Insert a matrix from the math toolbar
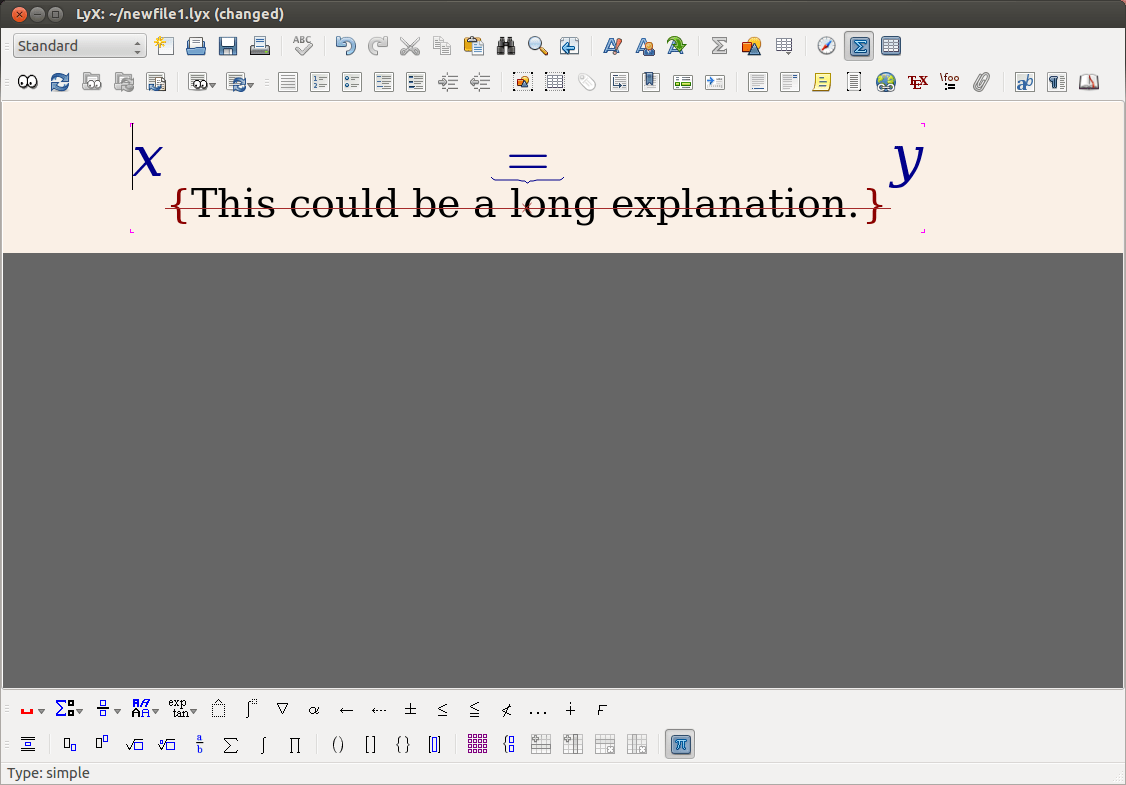 tap(477, 744)
